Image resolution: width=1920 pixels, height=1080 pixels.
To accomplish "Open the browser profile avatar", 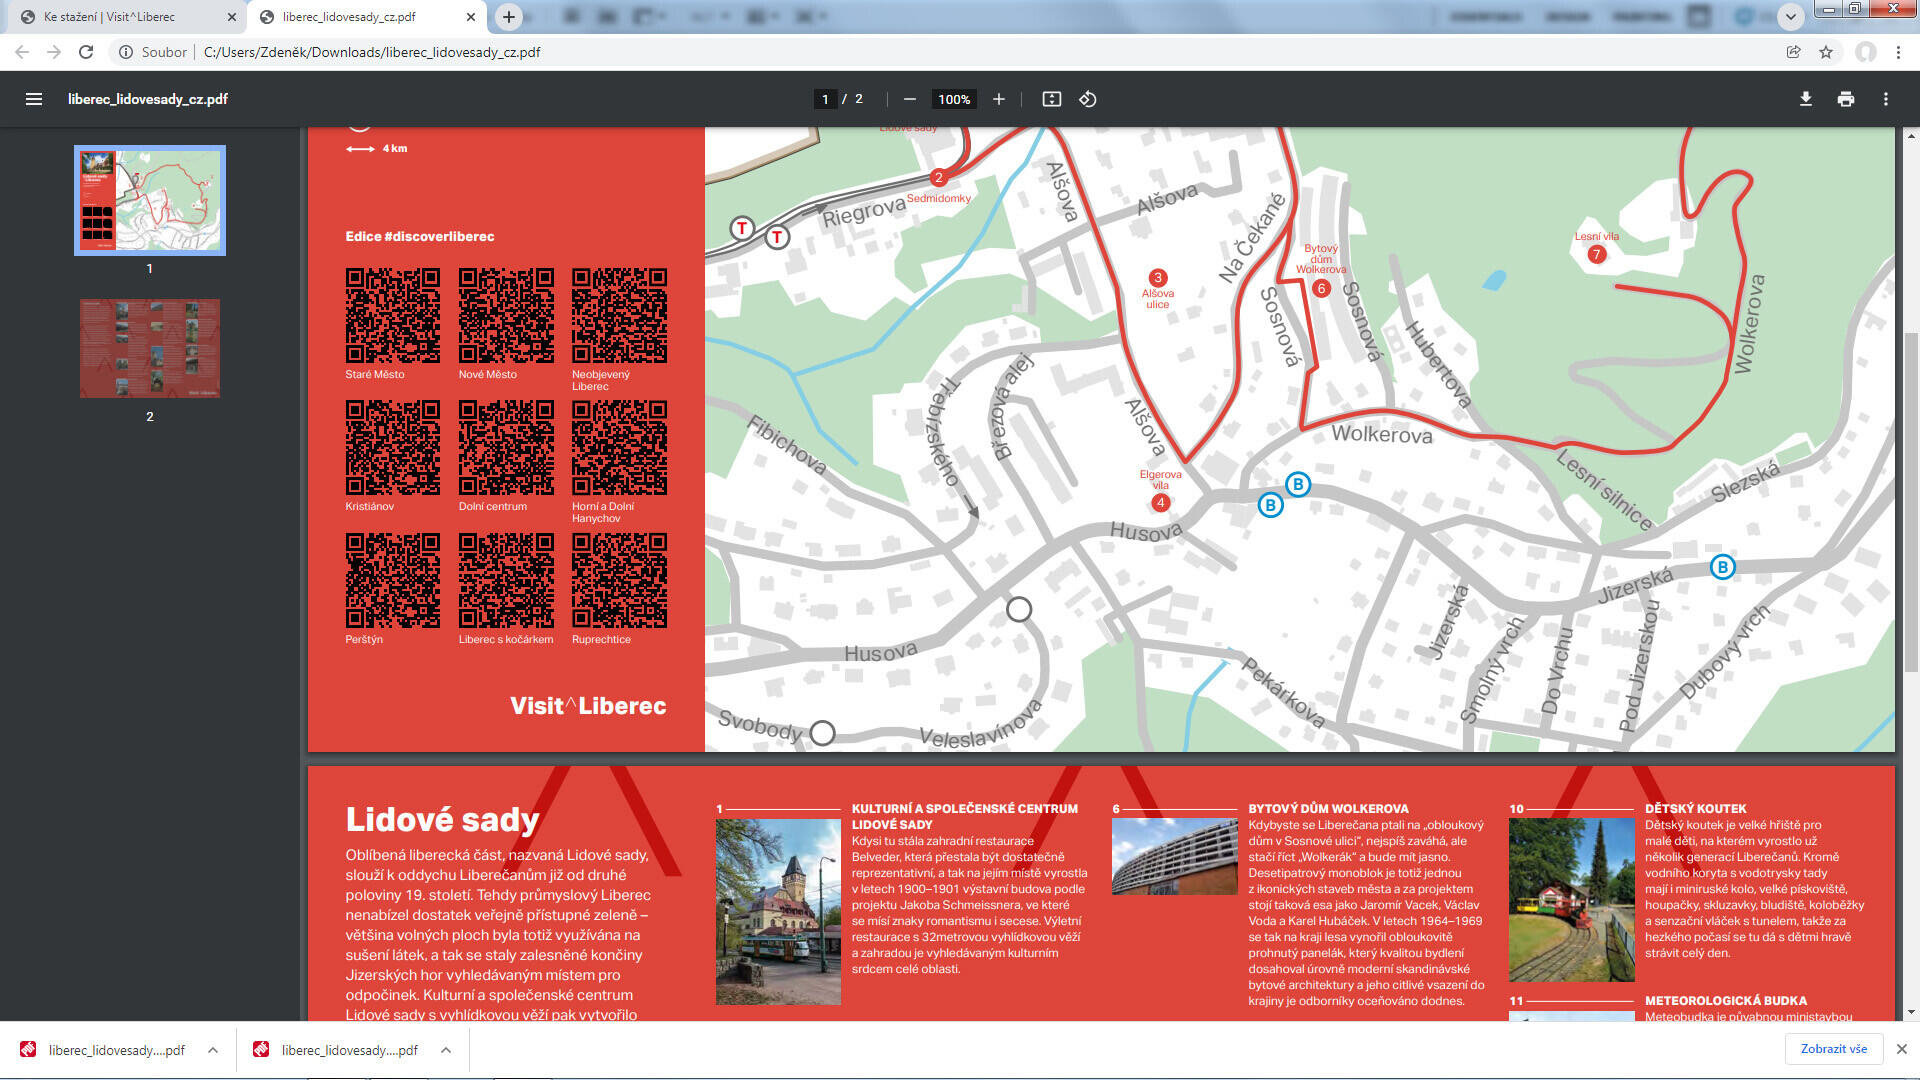I will tap(1866, 52).
